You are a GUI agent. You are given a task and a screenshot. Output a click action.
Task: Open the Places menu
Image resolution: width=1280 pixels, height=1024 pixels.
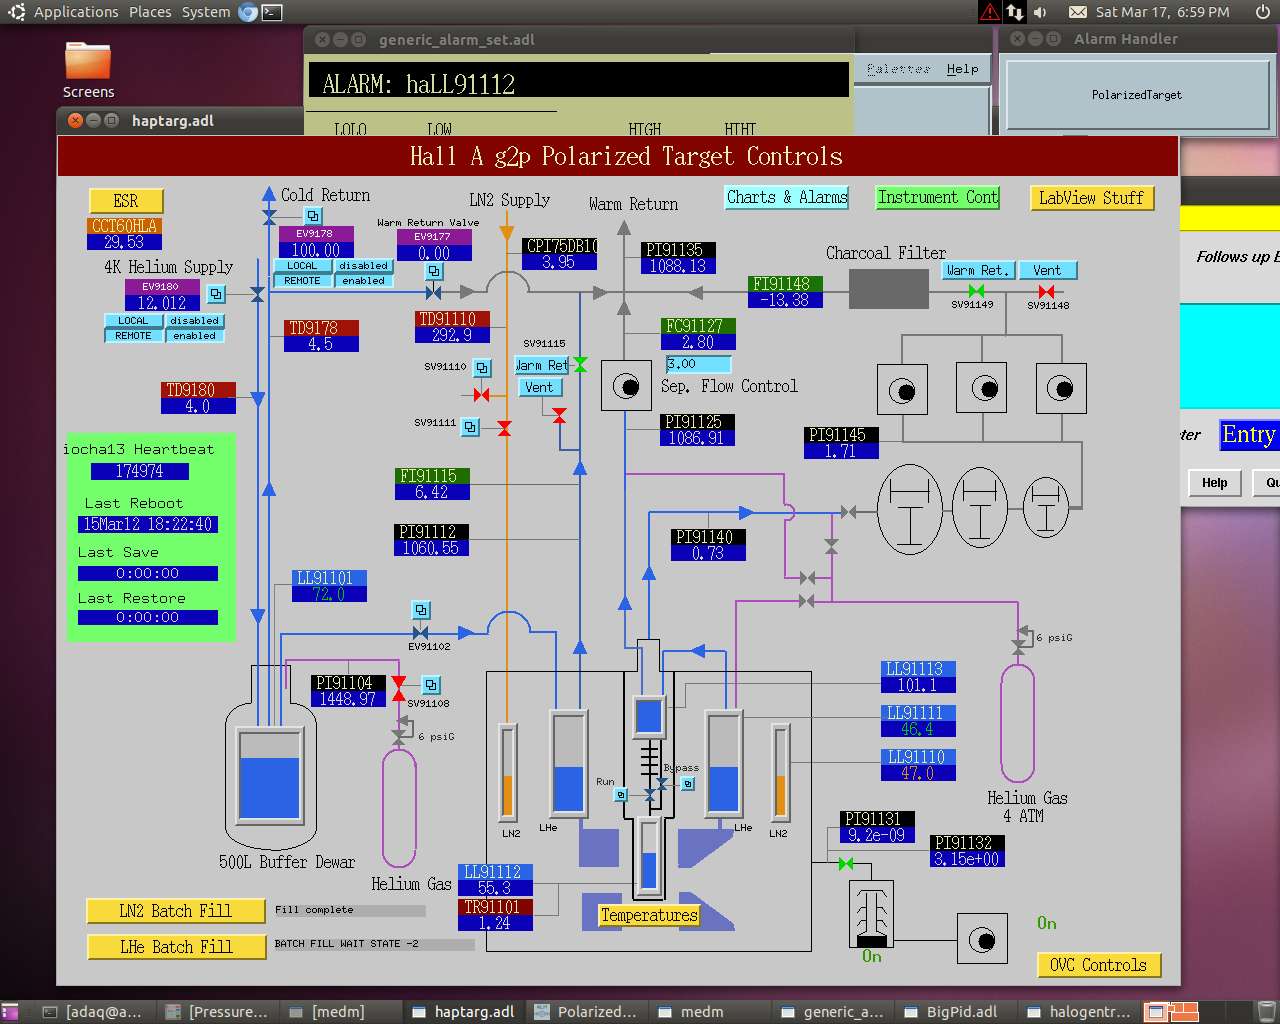tap(150, 12)
